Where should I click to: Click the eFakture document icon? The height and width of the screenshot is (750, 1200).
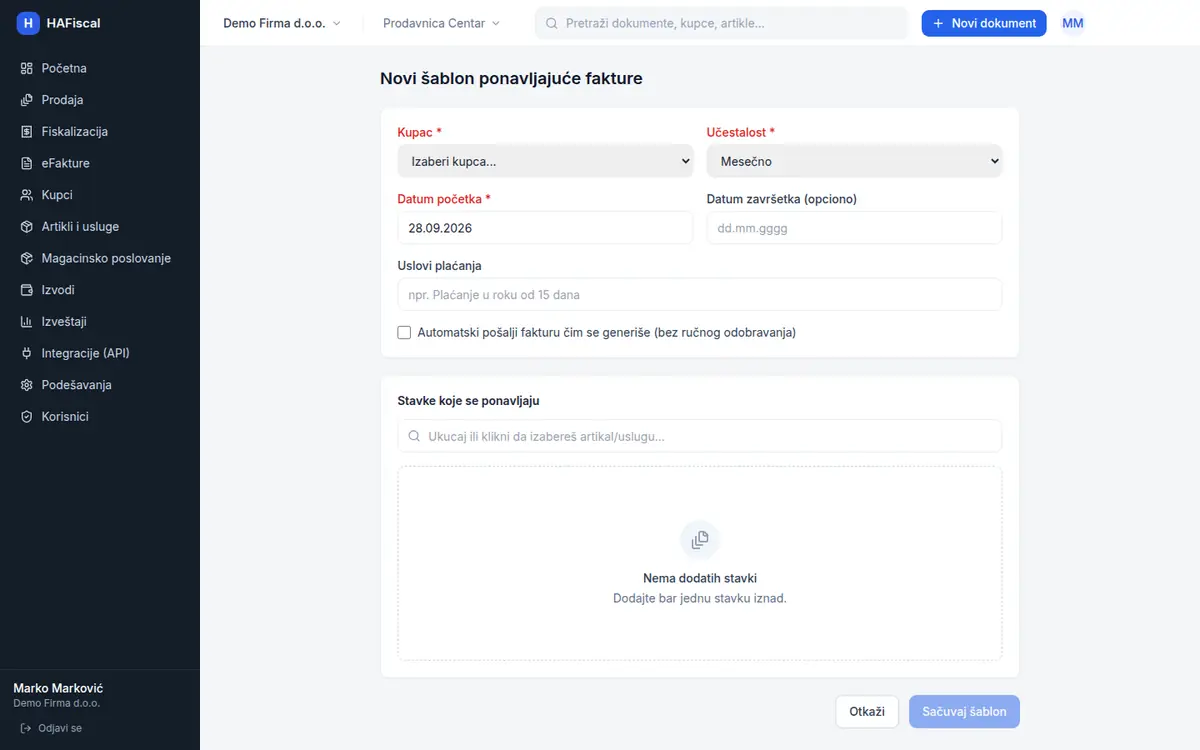coord(27,163)
